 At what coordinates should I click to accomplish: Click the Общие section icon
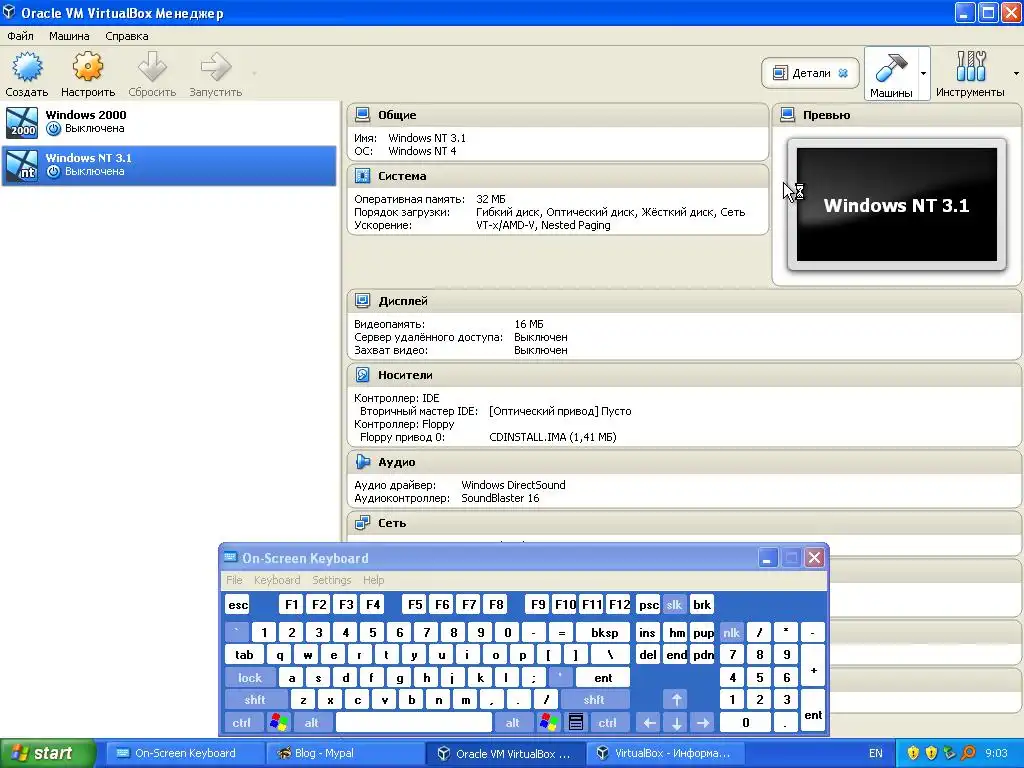(x=362, y=115)
